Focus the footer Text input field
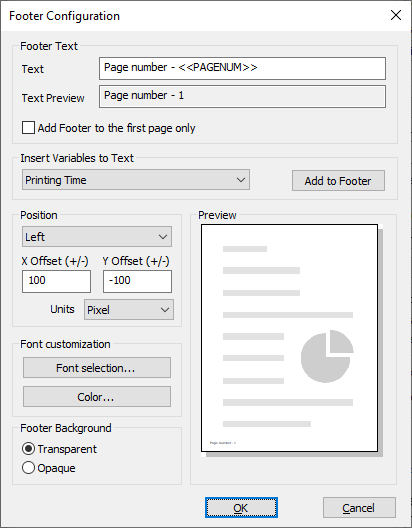This screenshot has width=412, height=528. click(242, 68)
